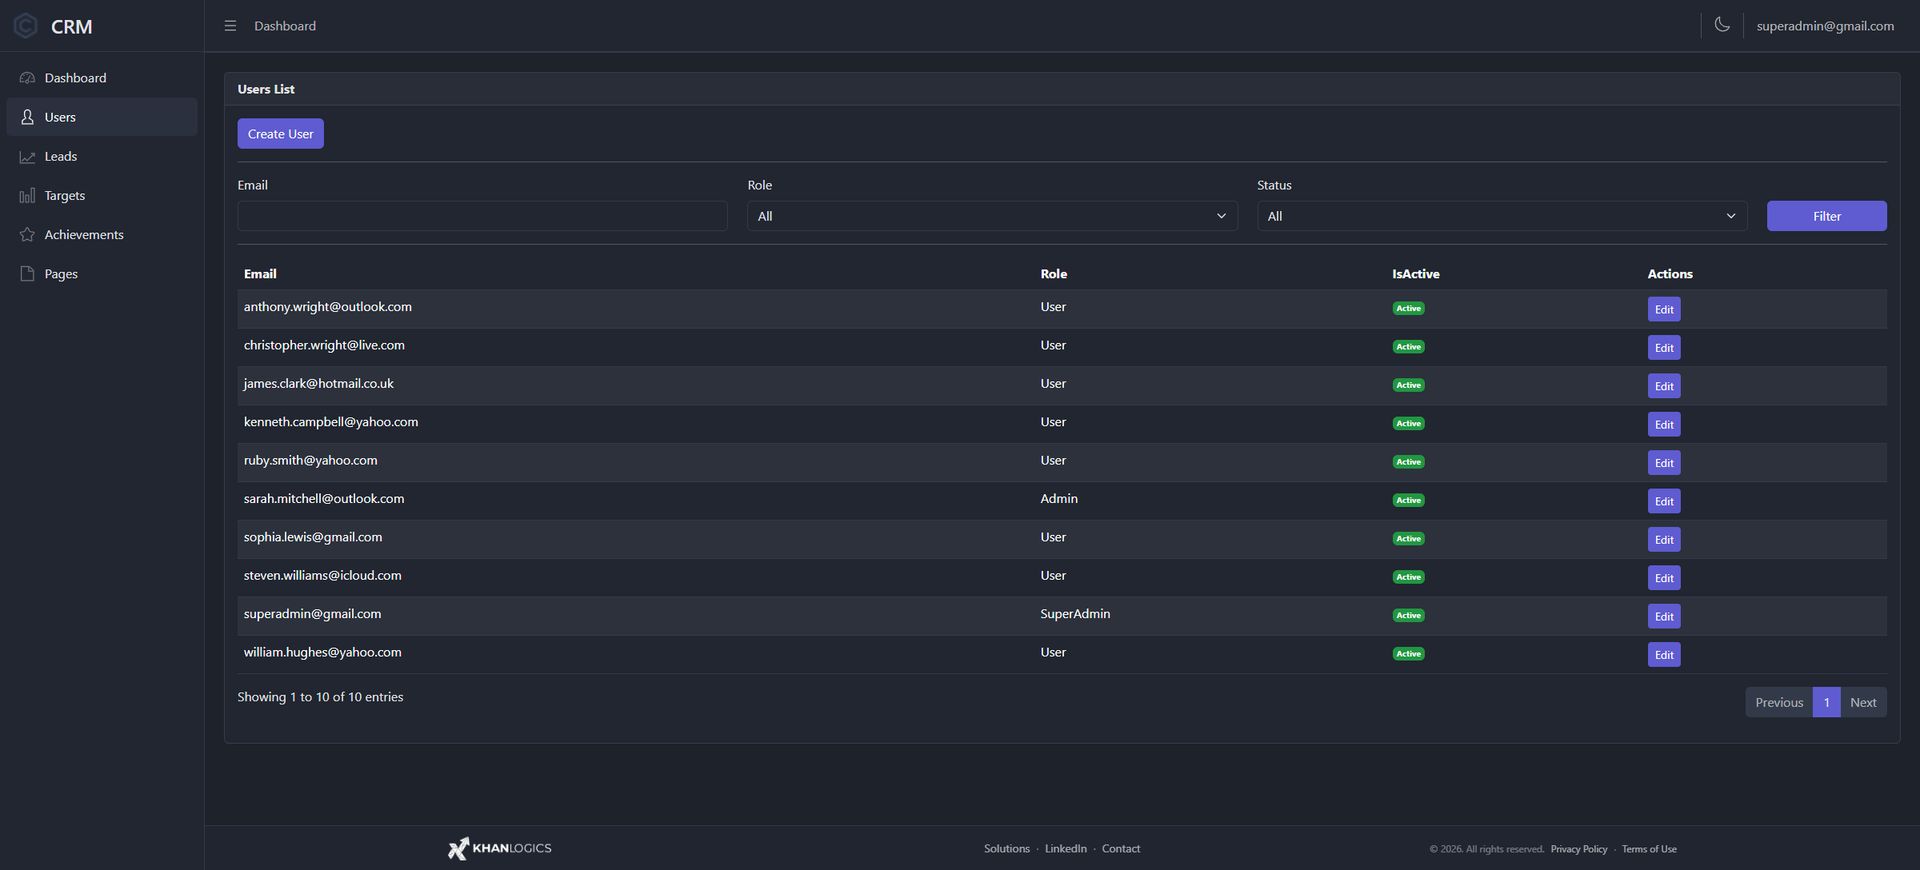Click the Users person icon in sidebar

coord(27,117)
